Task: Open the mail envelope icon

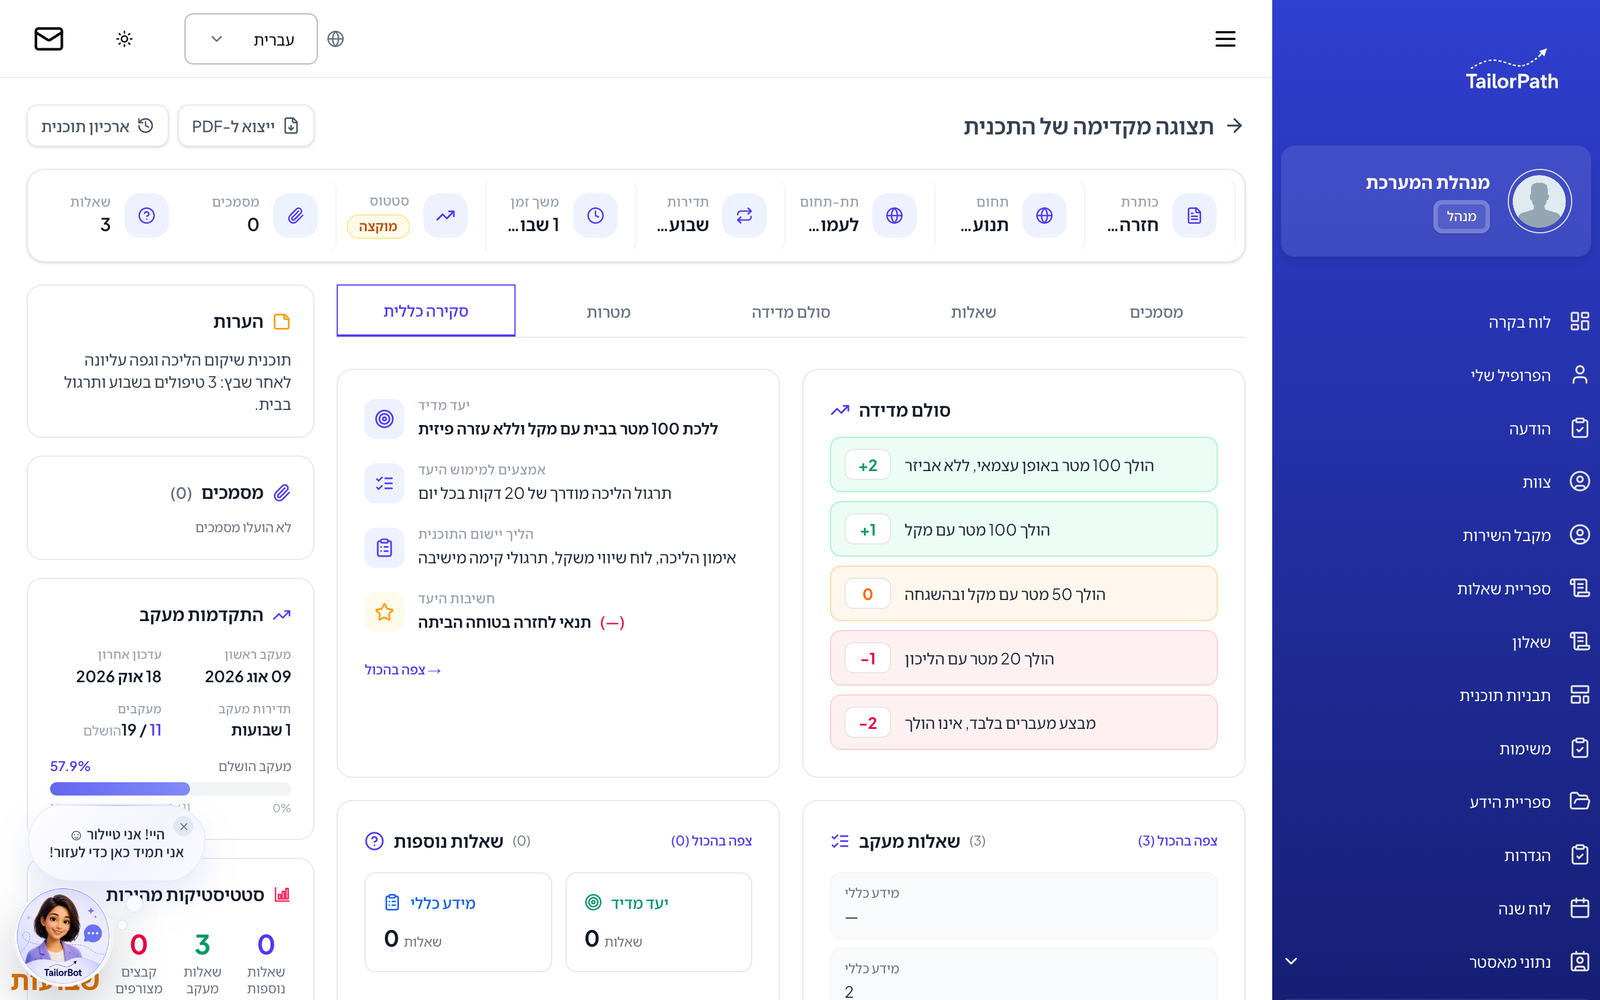Action: click(x=48, y=39)
